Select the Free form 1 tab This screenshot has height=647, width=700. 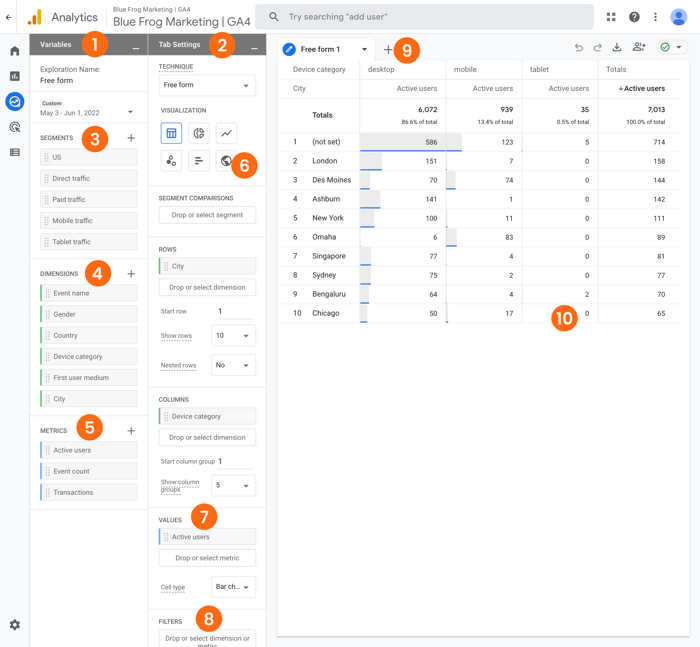point(320,50)
